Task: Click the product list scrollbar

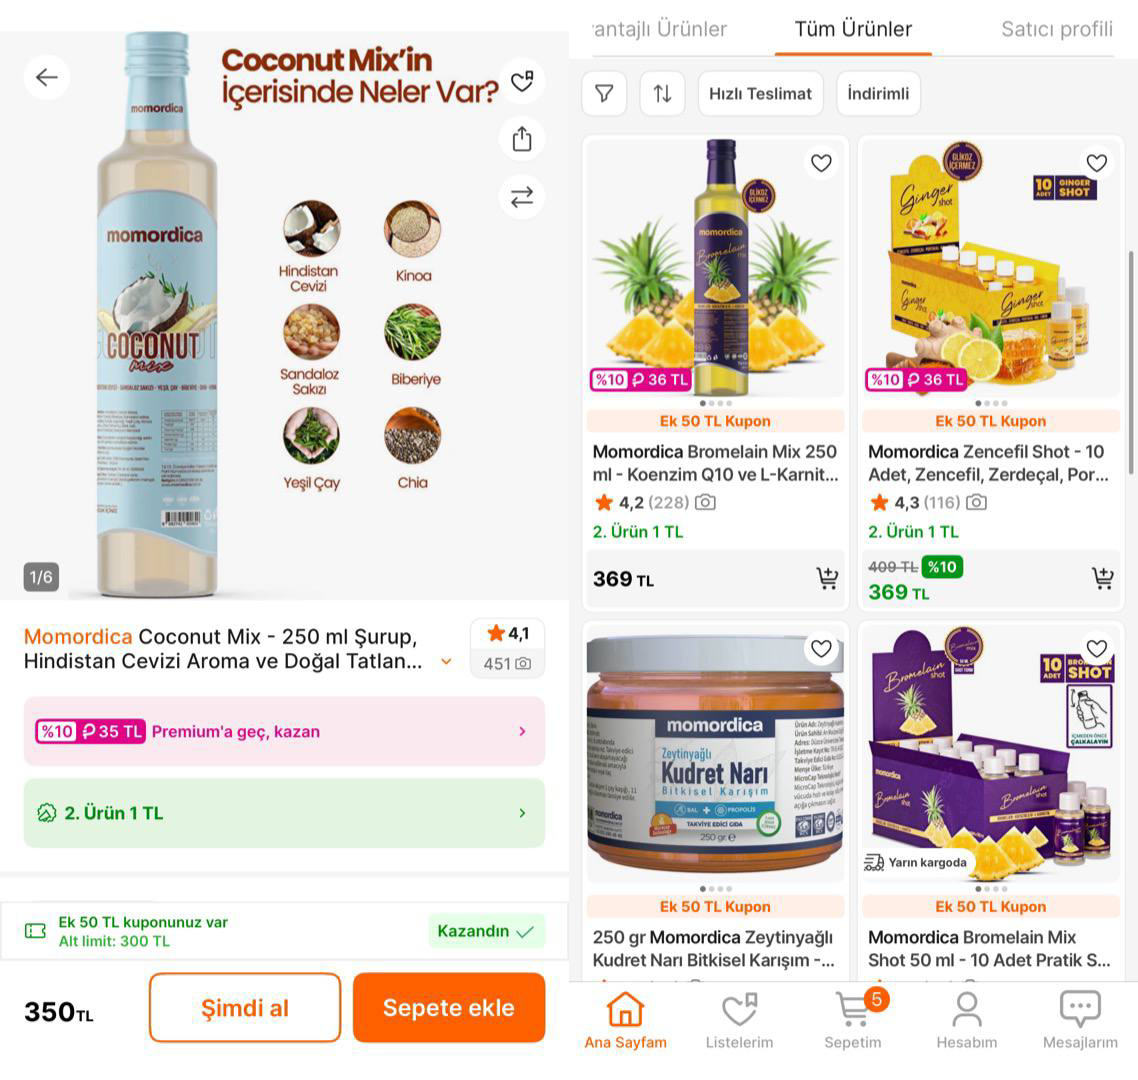Action: tap(1131, 363)
